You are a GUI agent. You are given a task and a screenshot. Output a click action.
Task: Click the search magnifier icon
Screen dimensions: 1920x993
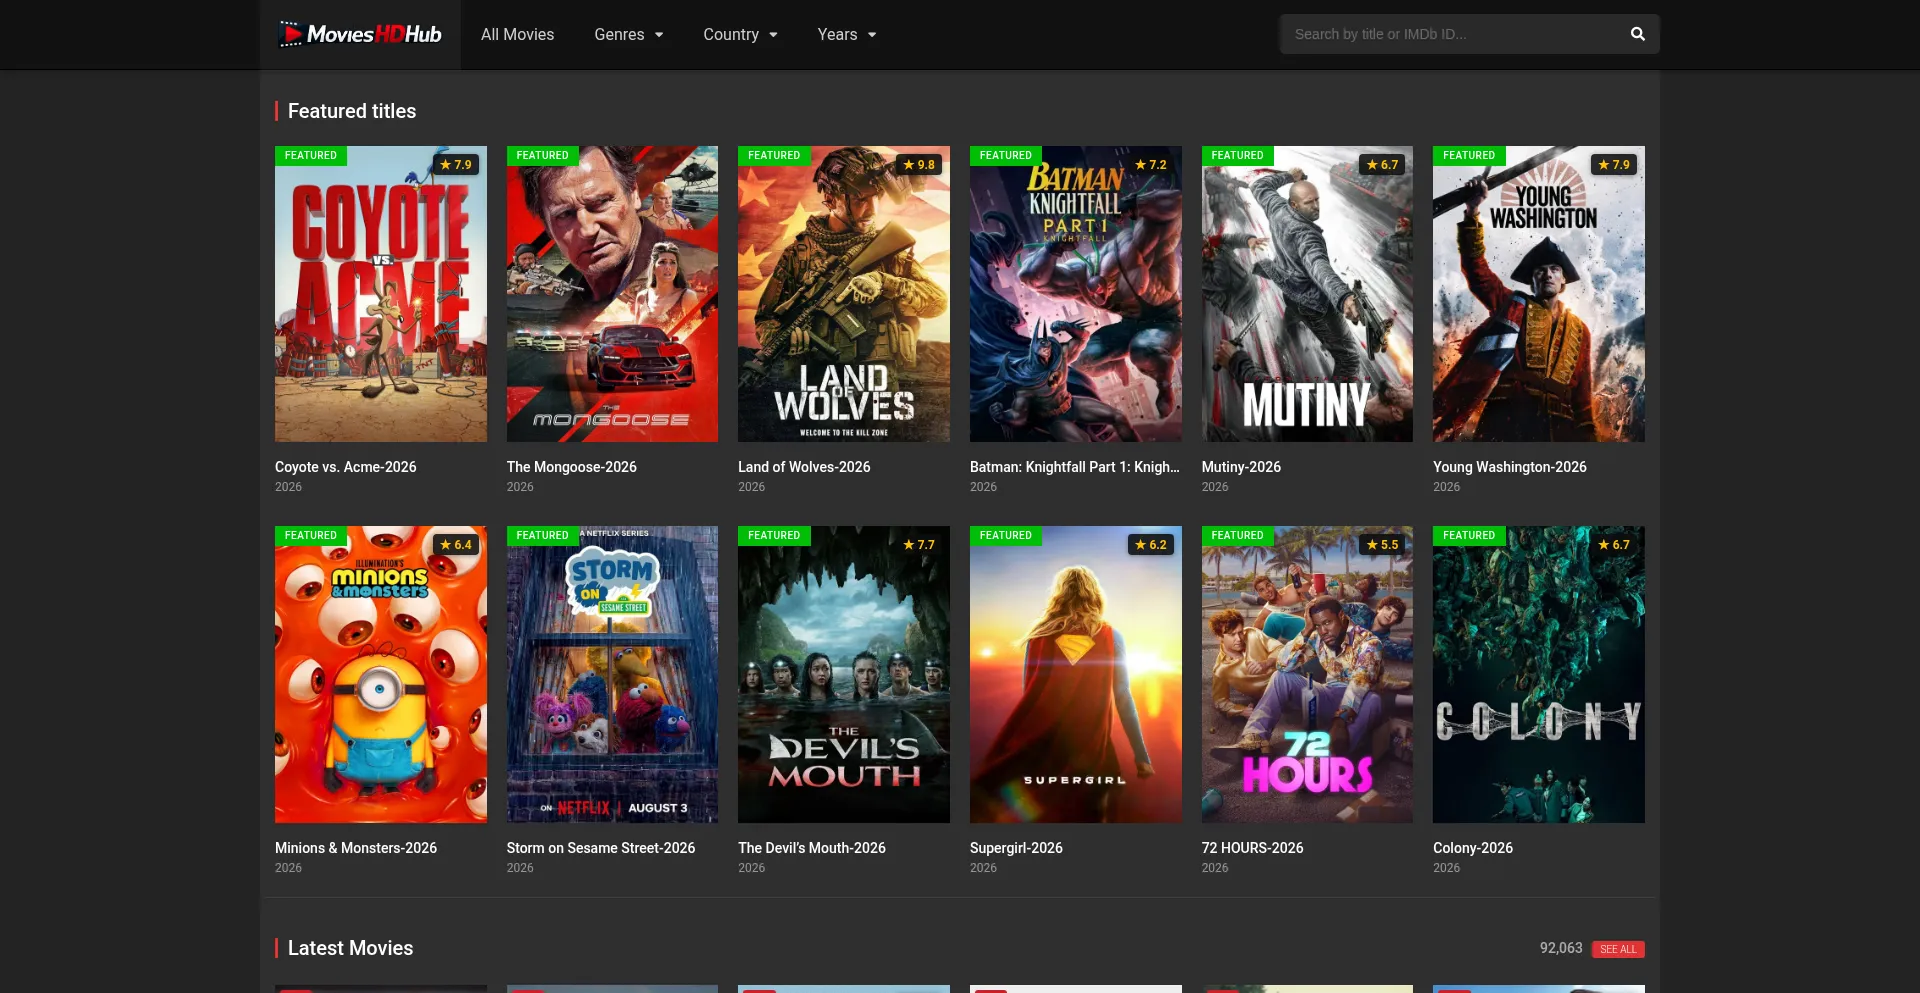coord(1637,34)
